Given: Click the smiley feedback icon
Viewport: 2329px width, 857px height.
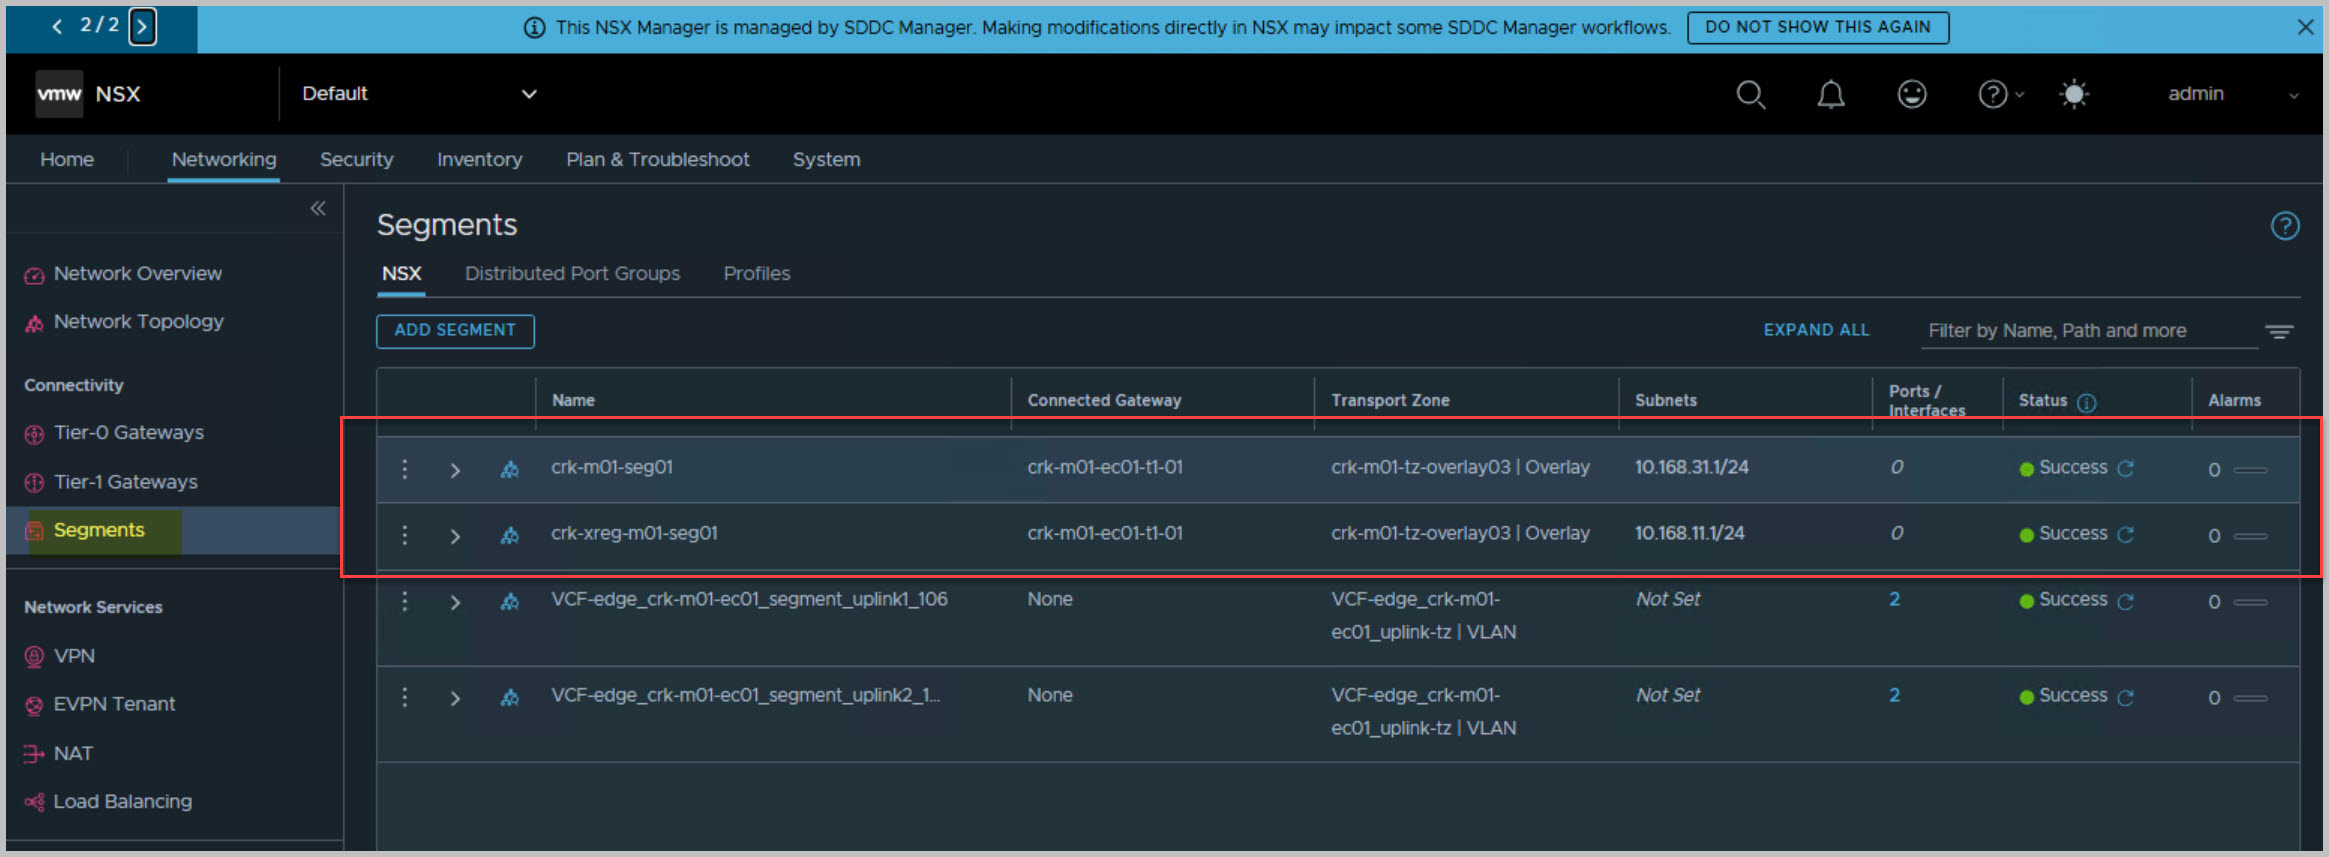Looking at the screenshot, I should (1911, 94).
